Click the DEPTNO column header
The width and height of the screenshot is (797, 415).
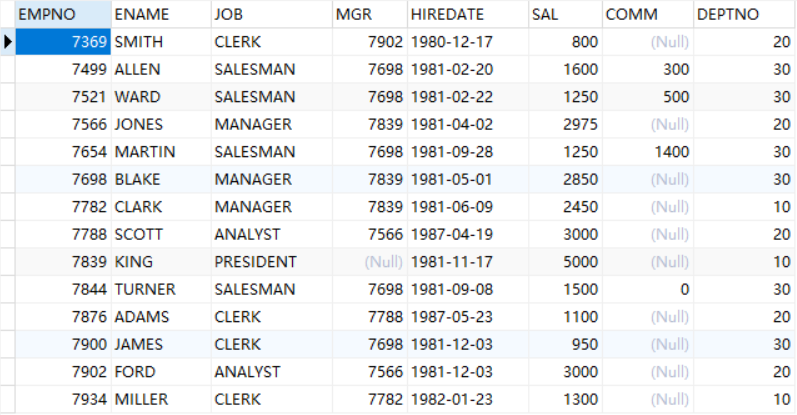tap(744, 14)
